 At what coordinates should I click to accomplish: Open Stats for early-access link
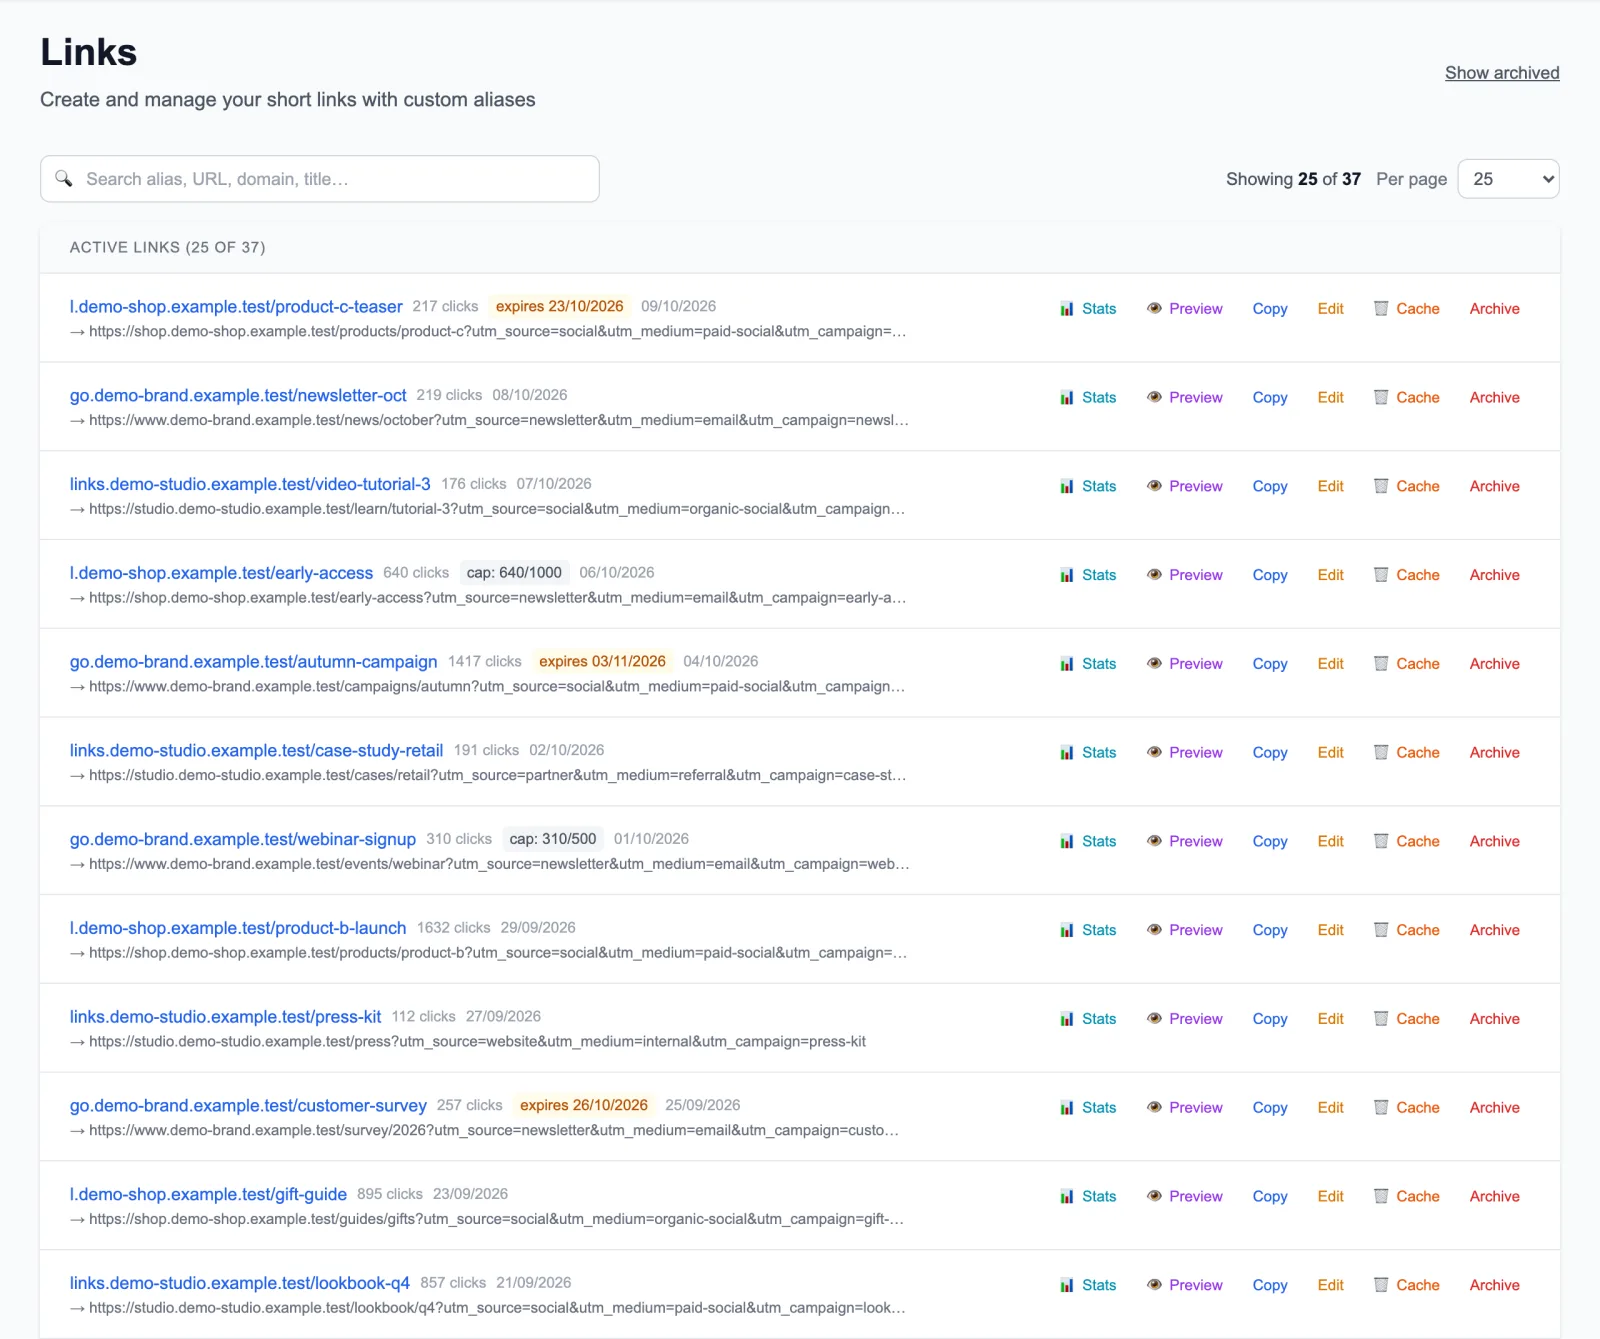click(1088, 575)
